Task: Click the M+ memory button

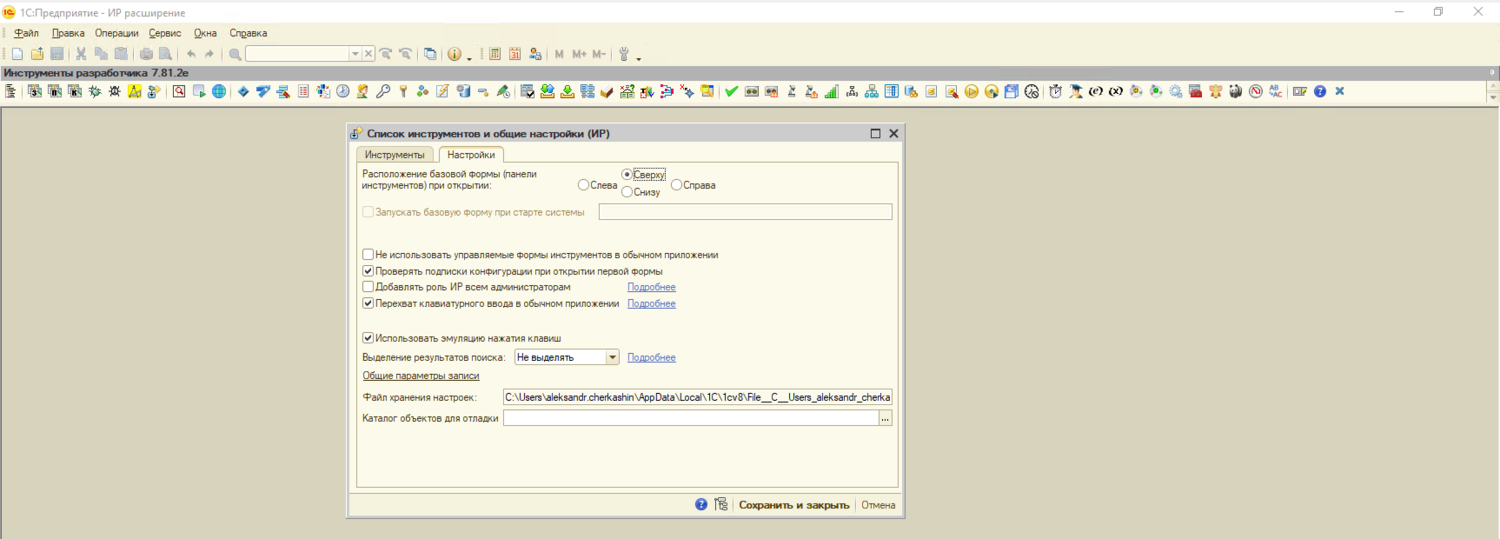Action: coord(579,54)
